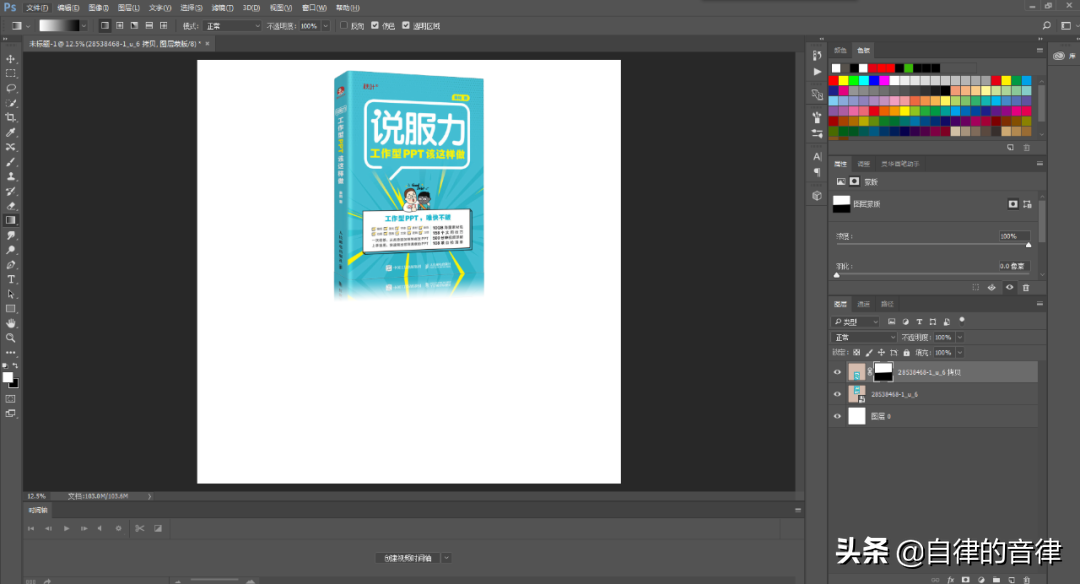
Task: Open the gradient picker dropdown arrow
Action: 83,25
